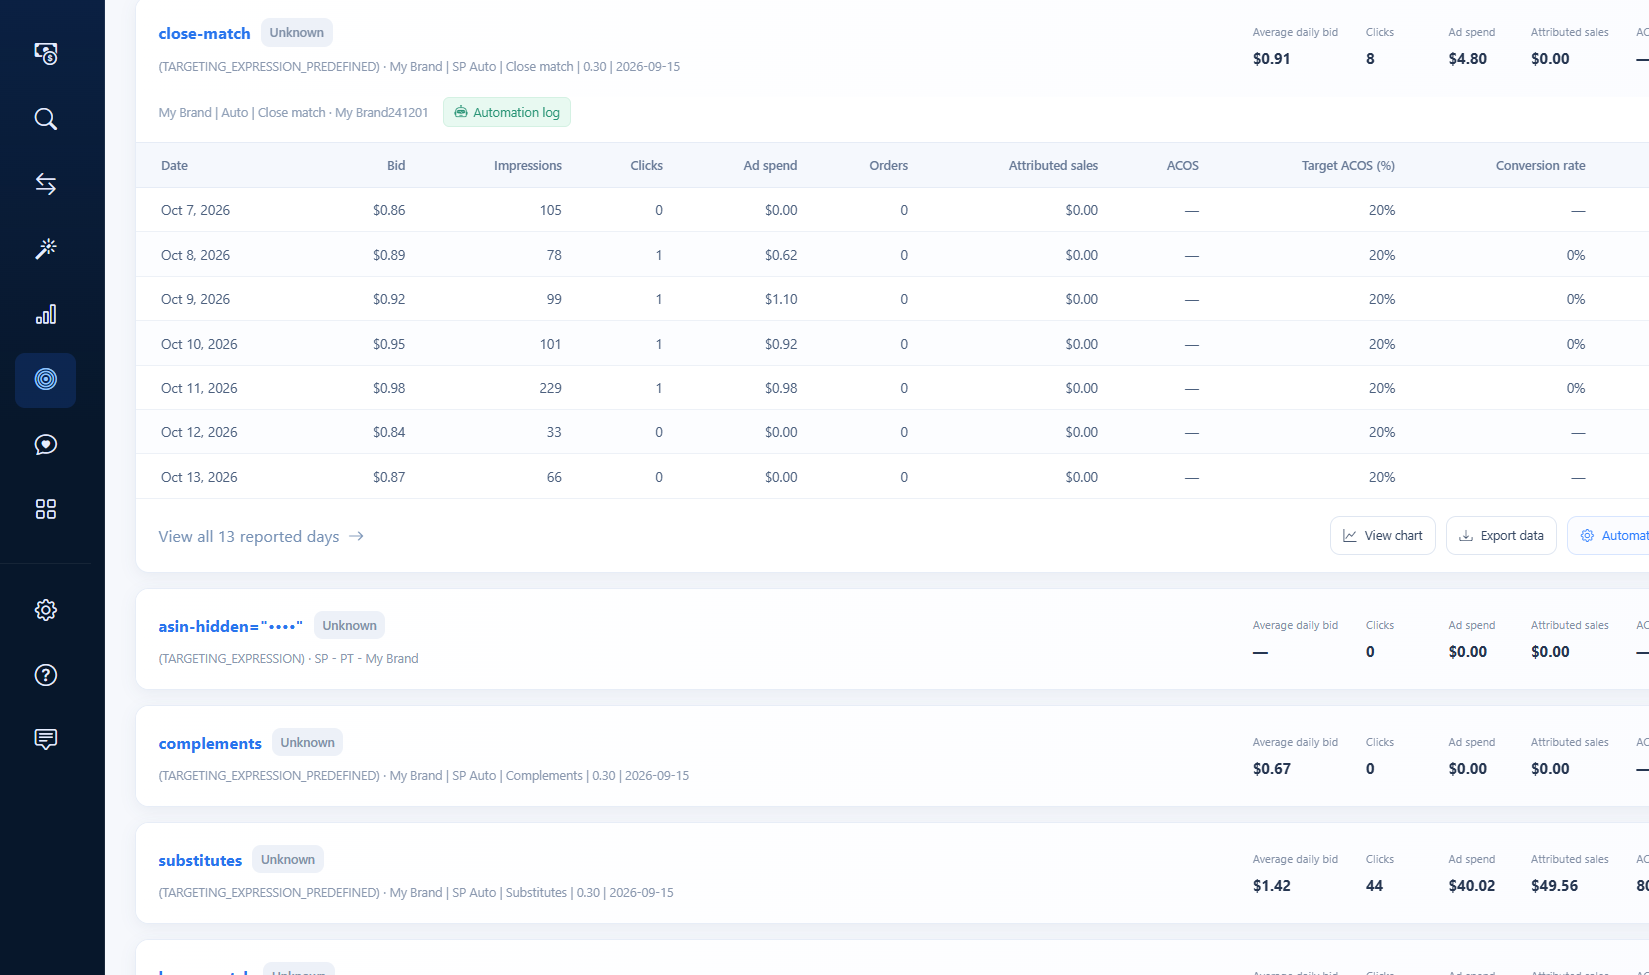Open View all 13 reported days link

(261, 536)
